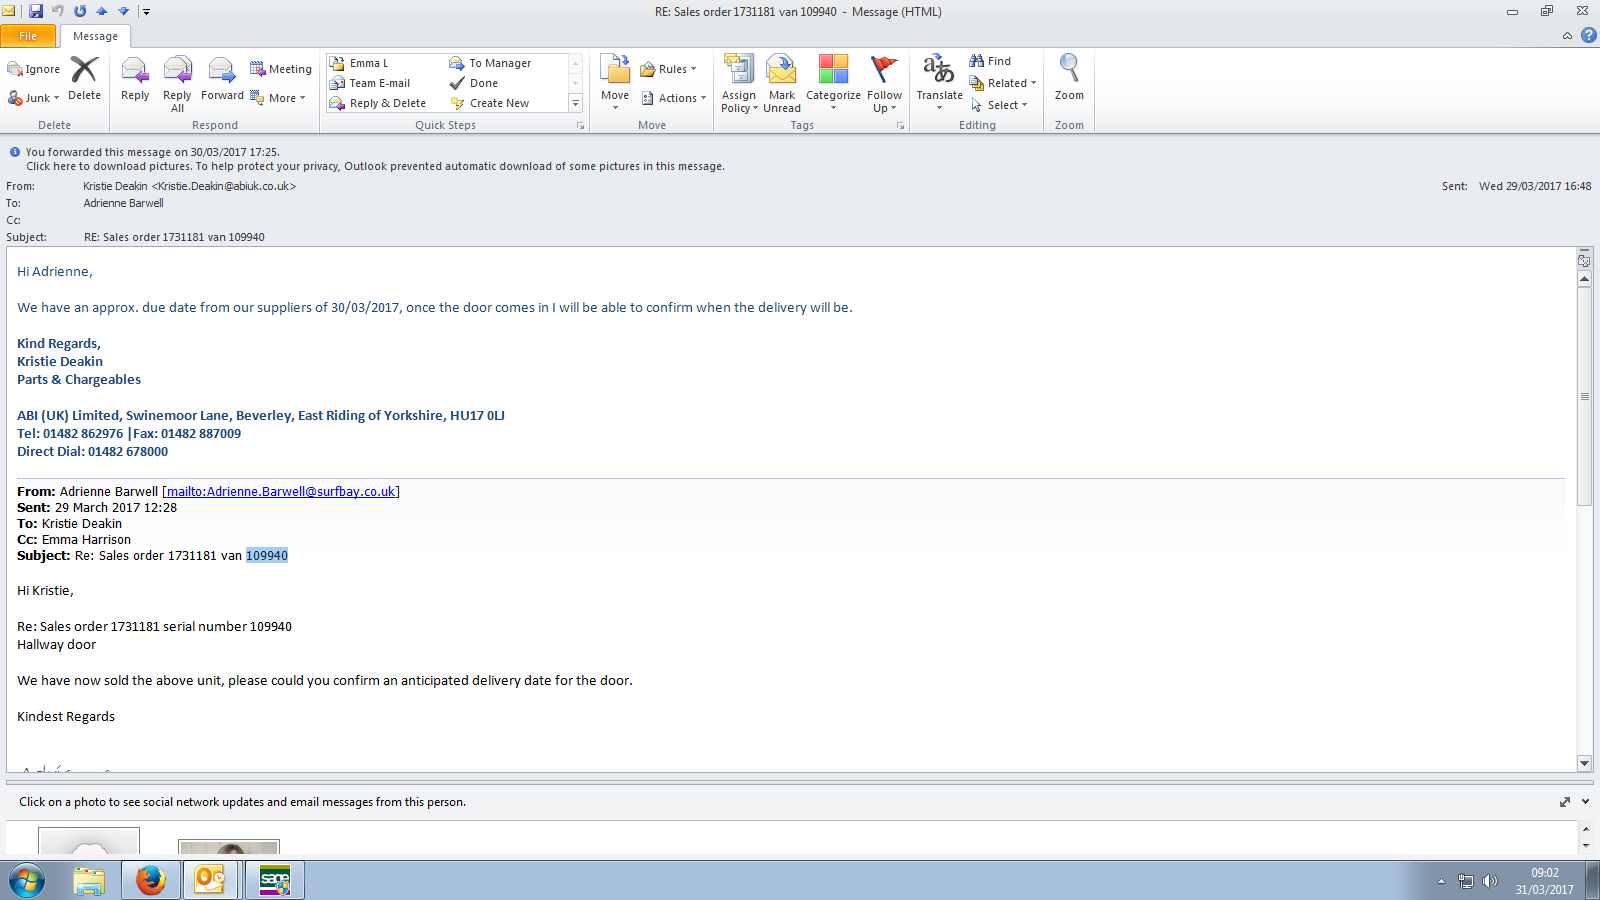The width and height of the screenshot is (1600, 900).
Task: Open Windows Explorer folder on taskbar
Action: (x=89, y=880)
